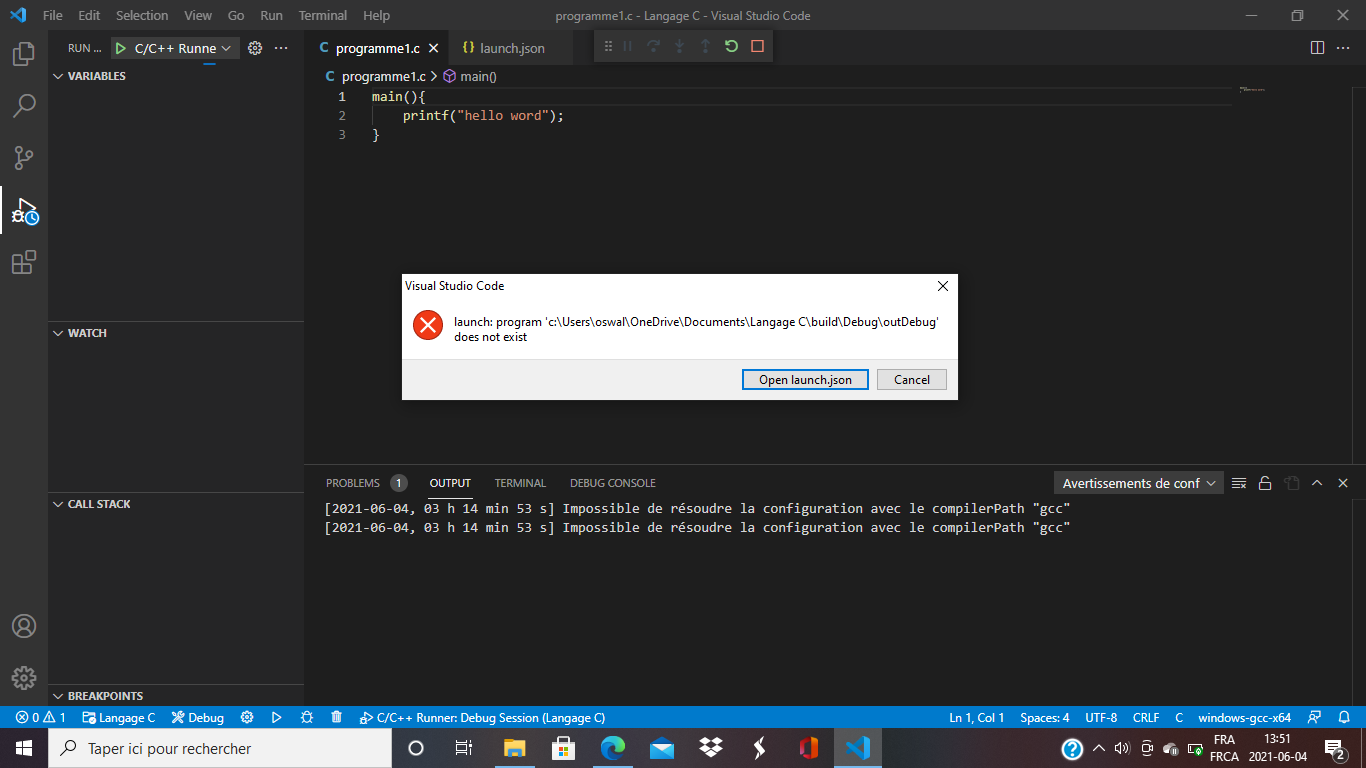
Task: Open the Terminal menu
Action: tap(323, 16)
